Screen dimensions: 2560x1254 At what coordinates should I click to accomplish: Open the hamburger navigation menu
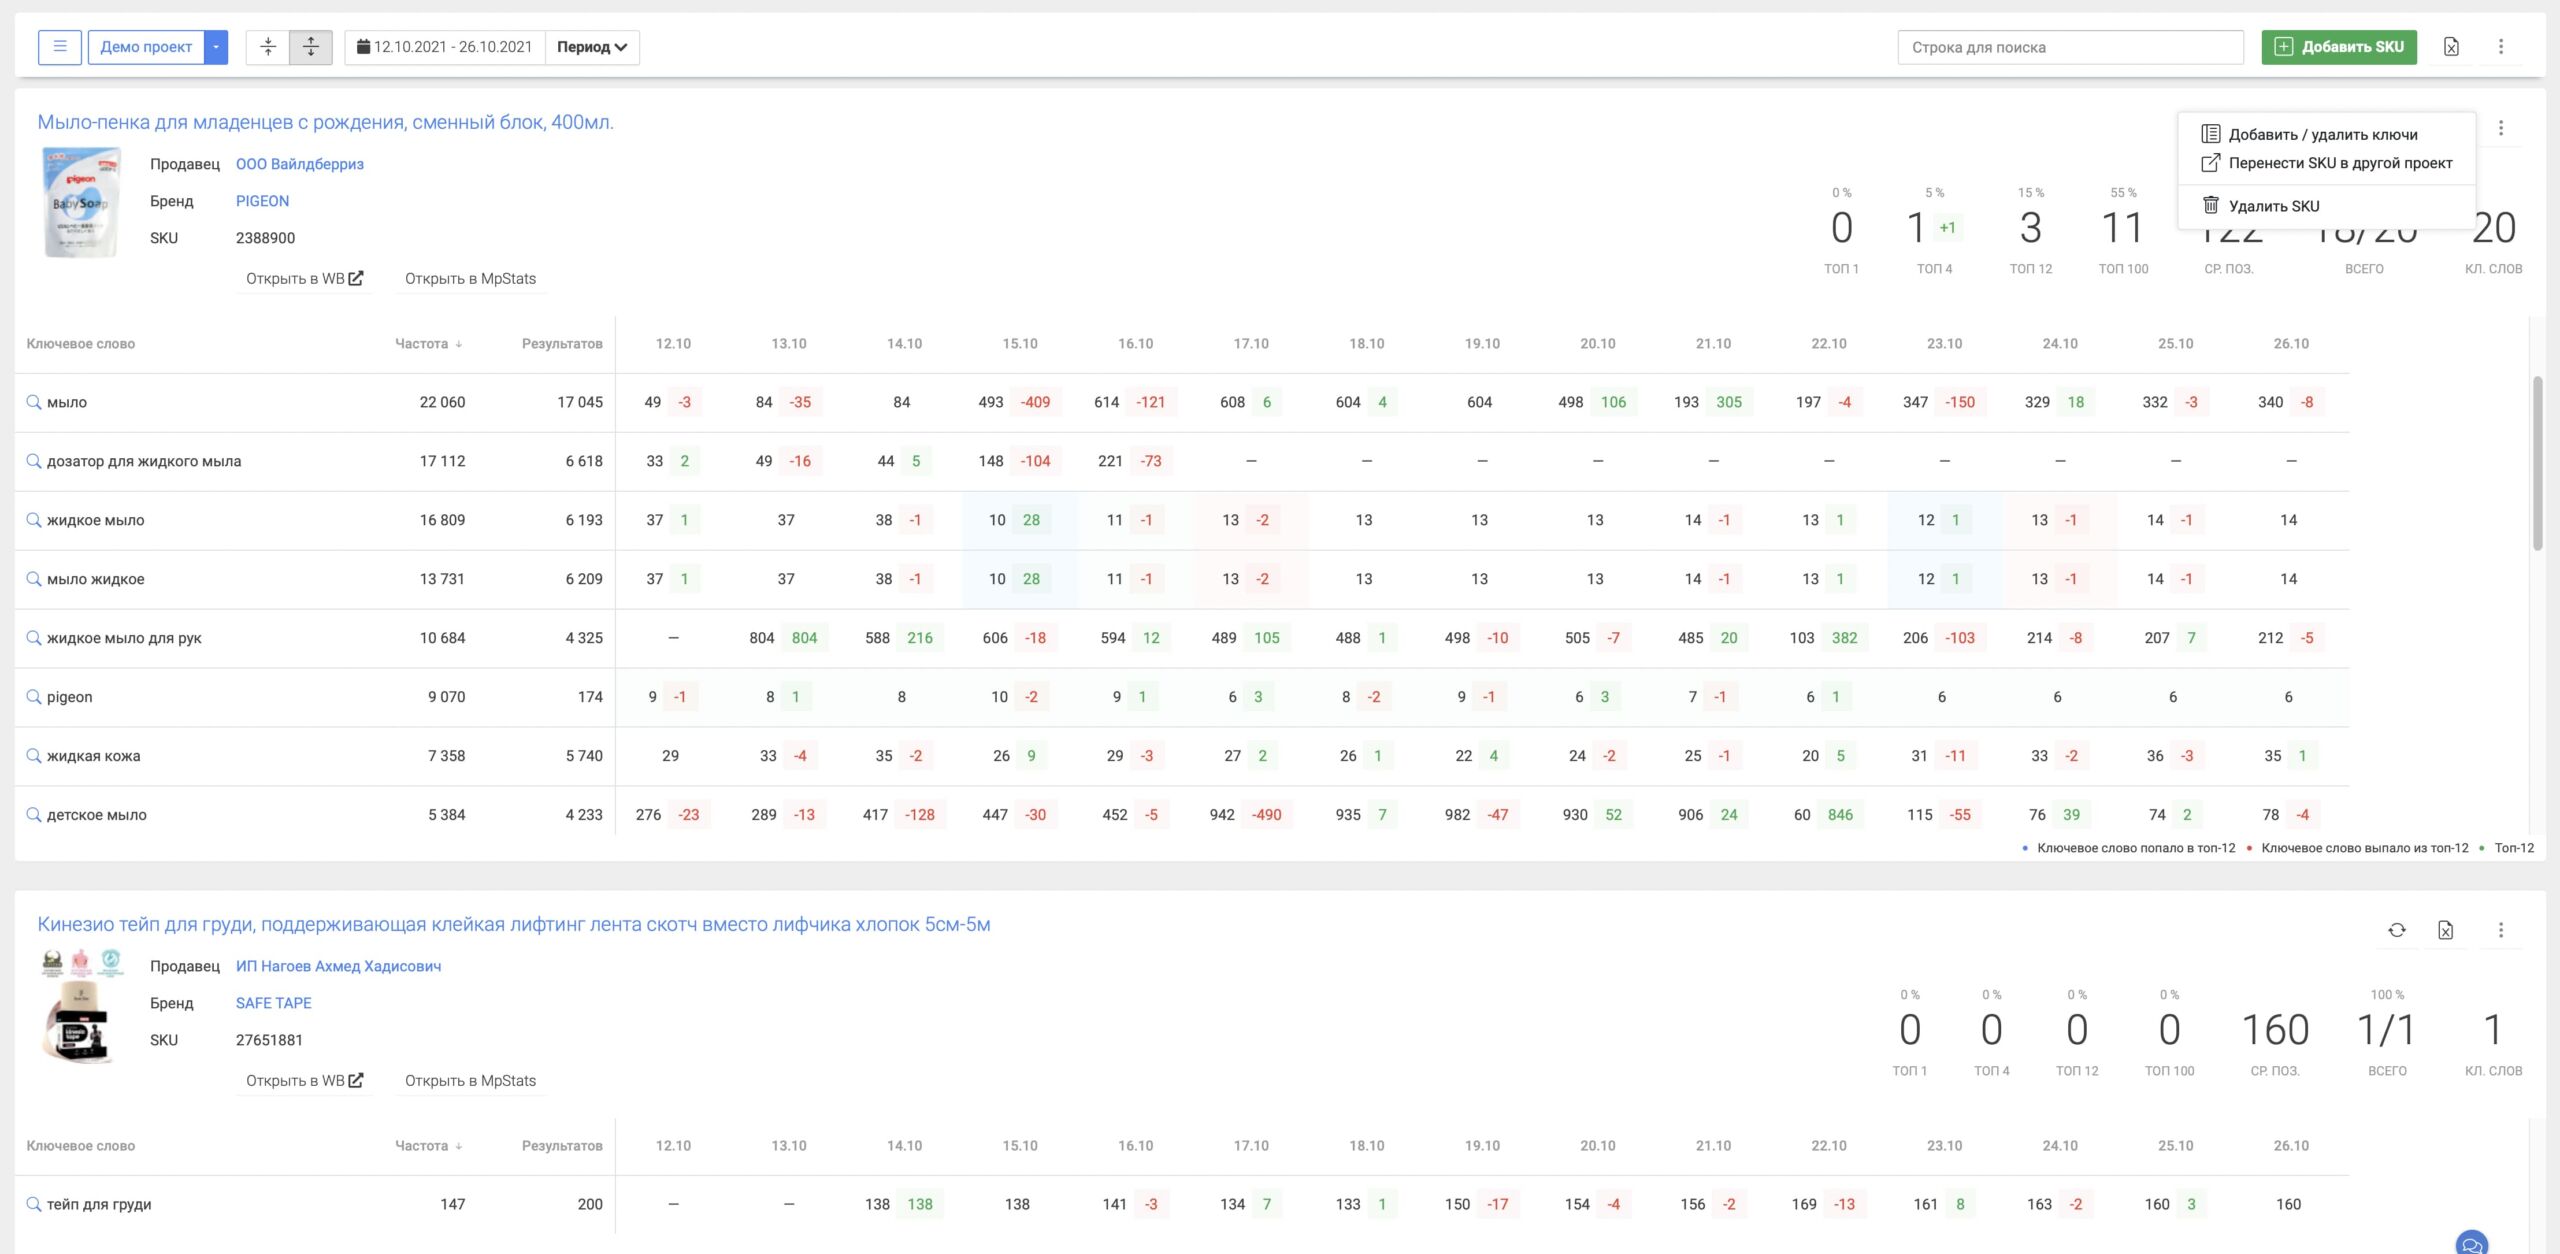(59, 46)
